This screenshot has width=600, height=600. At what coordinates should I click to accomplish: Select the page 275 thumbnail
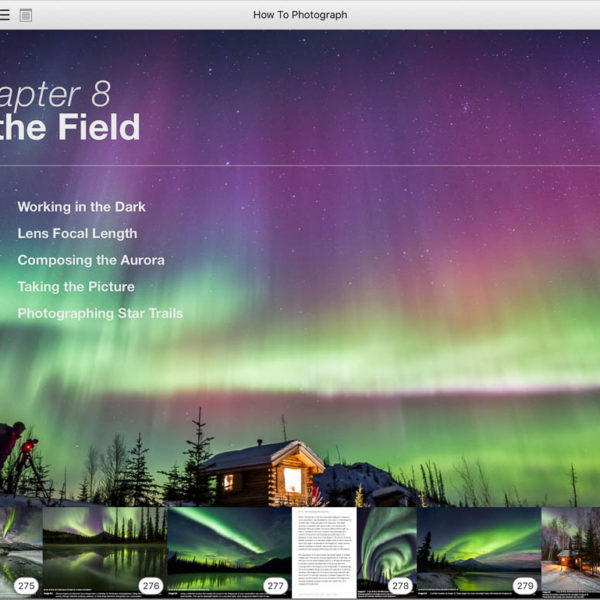tap(21, 553)
